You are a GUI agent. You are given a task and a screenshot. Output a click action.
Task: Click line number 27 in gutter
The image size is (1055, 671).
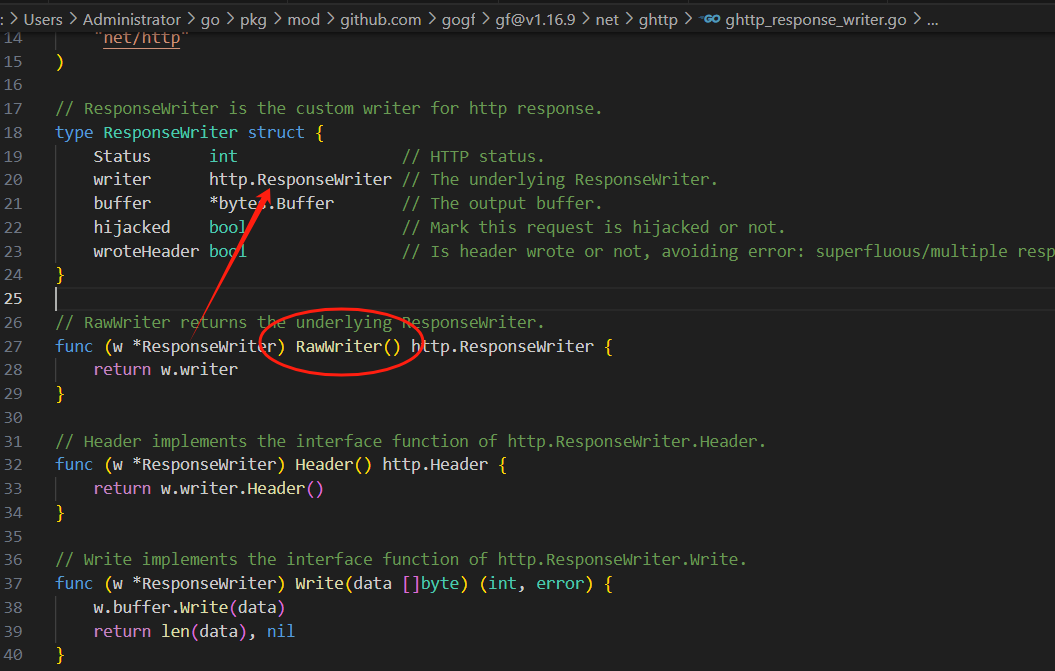point(13,346)
